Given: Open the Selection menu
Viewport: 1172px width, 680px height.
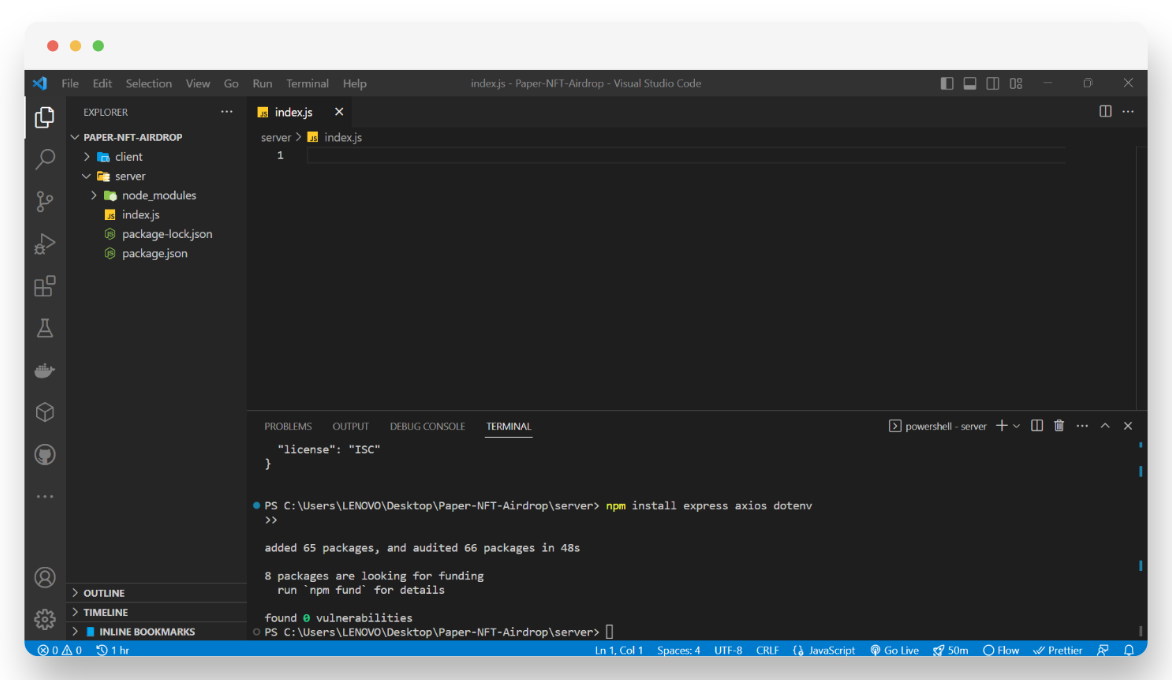Looking at the screenshot, I should (x=149, y=84).
